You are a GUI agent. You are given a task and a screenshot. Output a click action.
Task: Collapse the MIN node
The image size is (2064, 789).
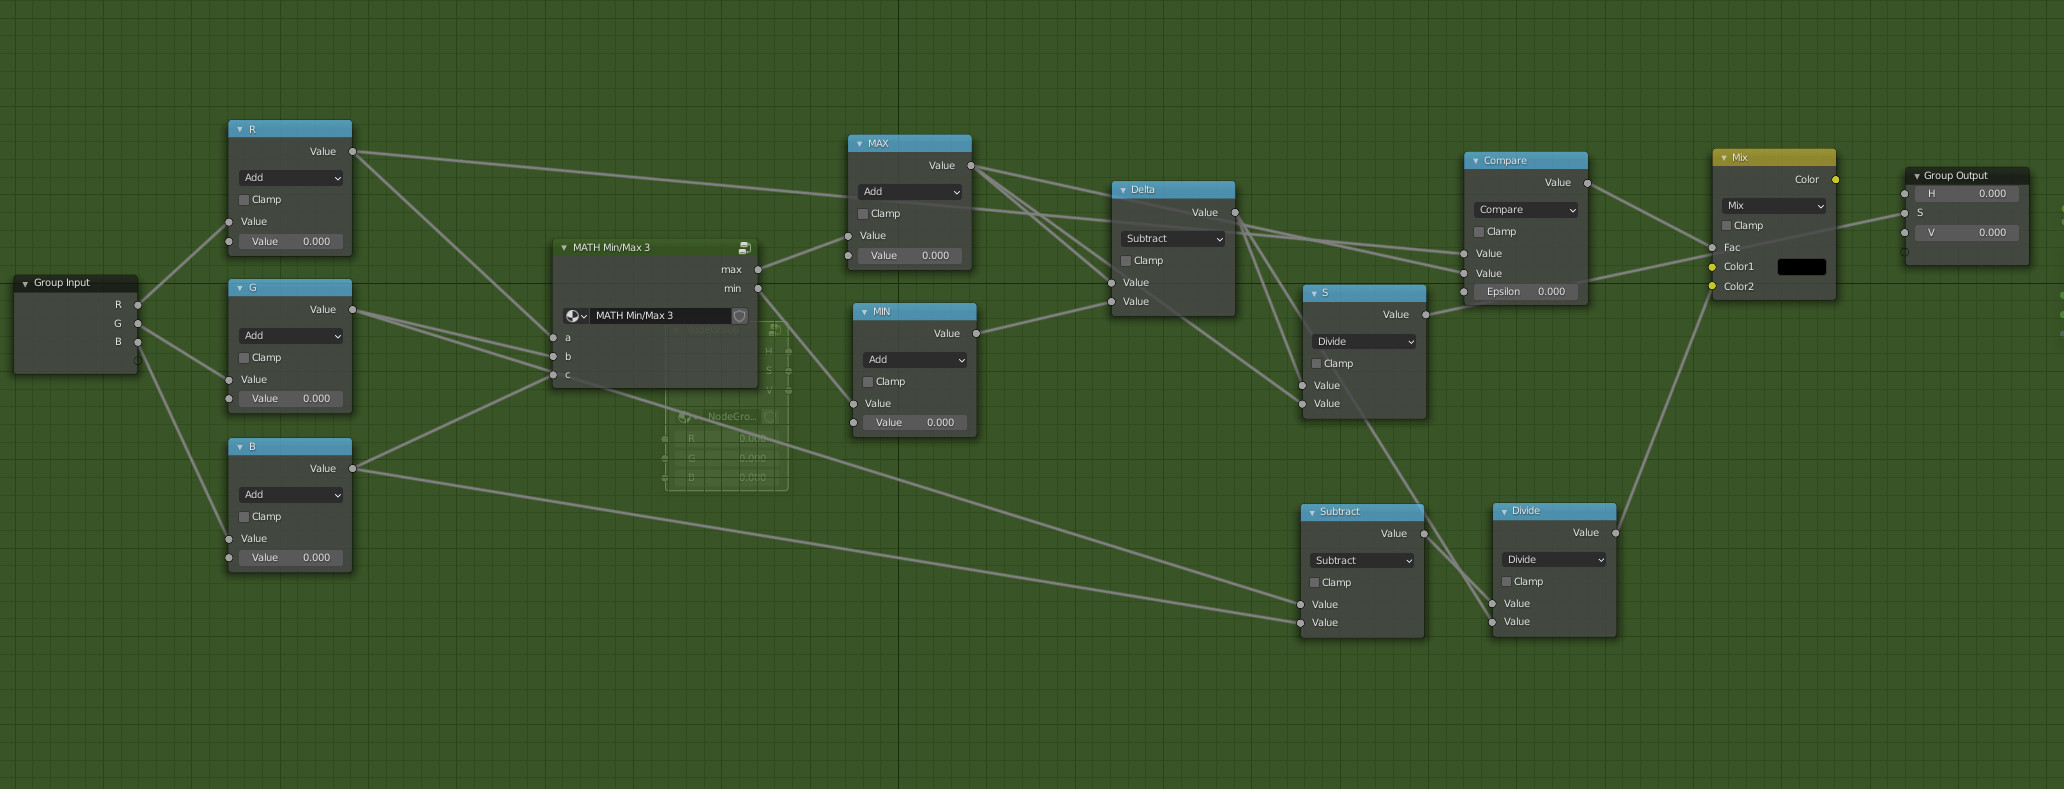(x=864, y=312)
